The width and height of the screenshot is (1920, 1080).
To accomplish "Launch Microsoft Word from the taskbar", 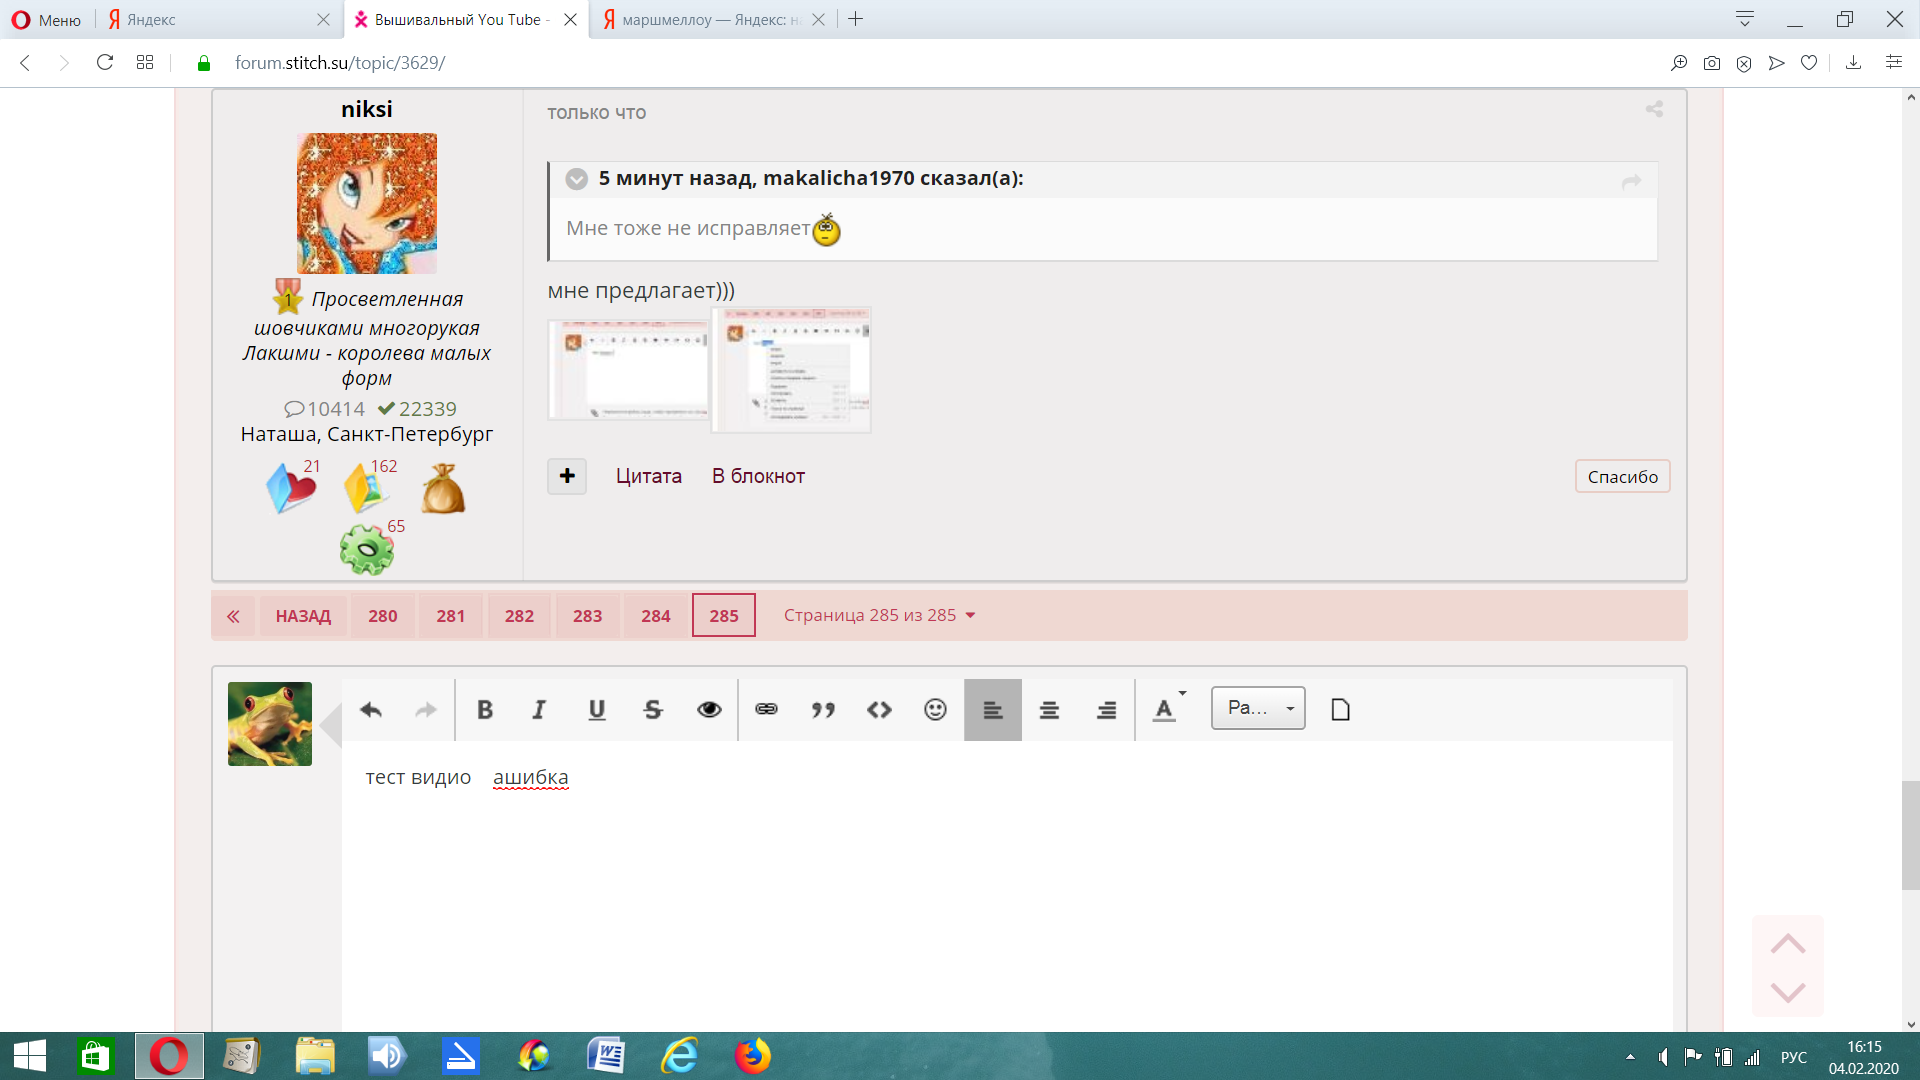I will click(606, 1056).
